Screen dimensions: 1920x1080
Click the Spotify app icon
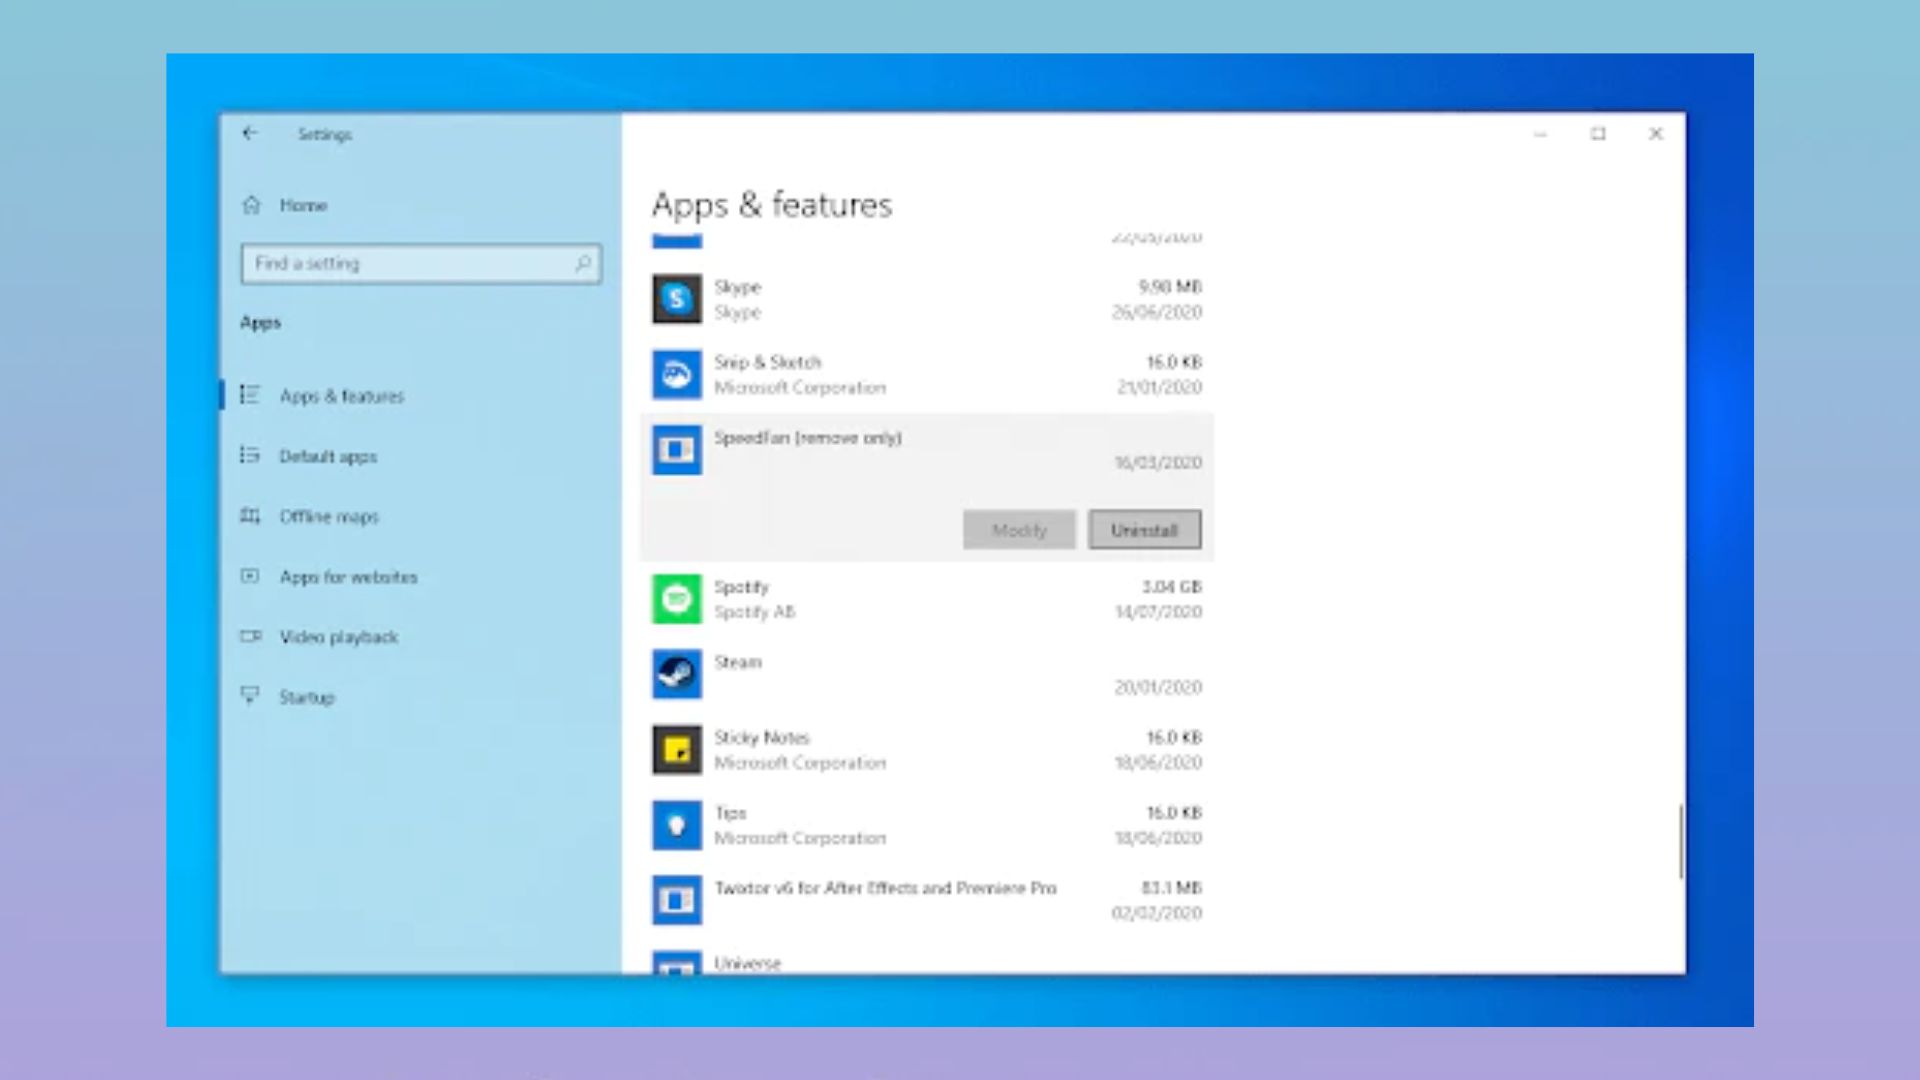(677, 599)
